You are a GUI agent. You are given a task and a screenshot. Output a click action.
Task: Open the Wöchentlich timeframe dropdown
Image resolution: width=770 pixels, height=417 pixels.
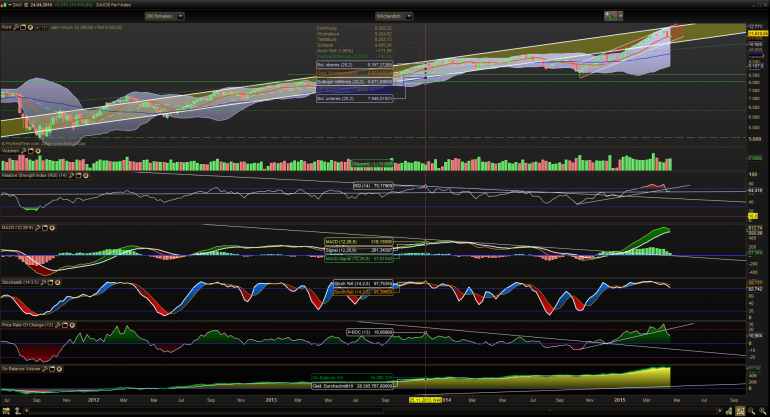pyautogui.click(x=394, y=16)
